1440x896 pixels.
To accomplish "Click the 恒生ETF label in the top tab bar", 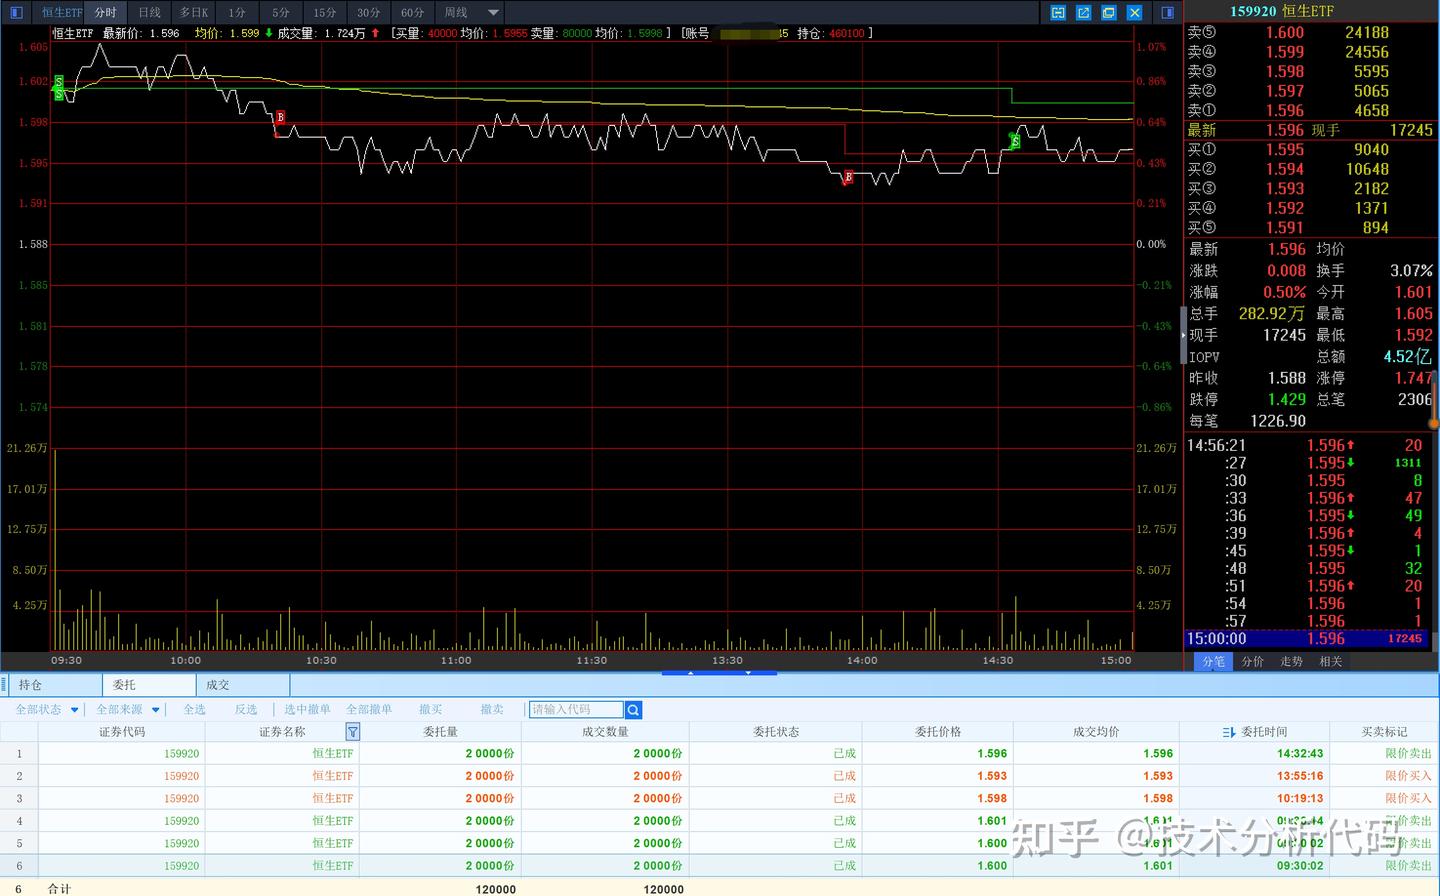I will (61, 12).
